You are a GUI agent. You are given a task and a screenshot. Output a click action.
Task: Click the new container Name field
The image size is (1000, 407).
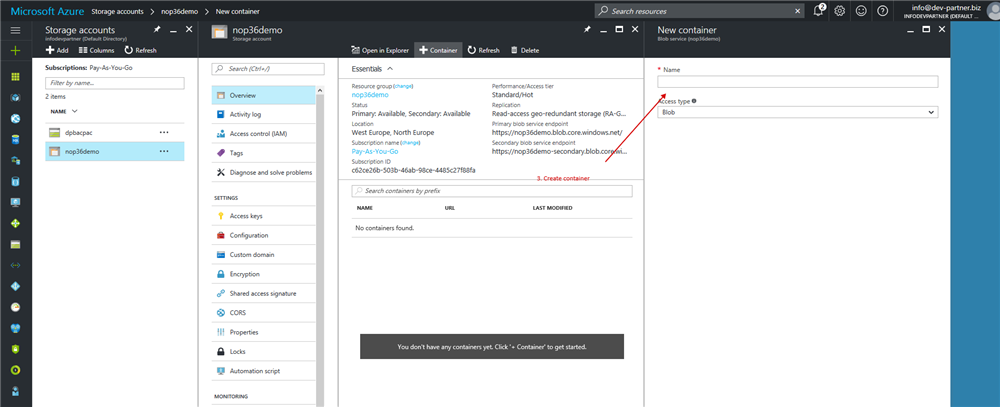tap(798, 82)
